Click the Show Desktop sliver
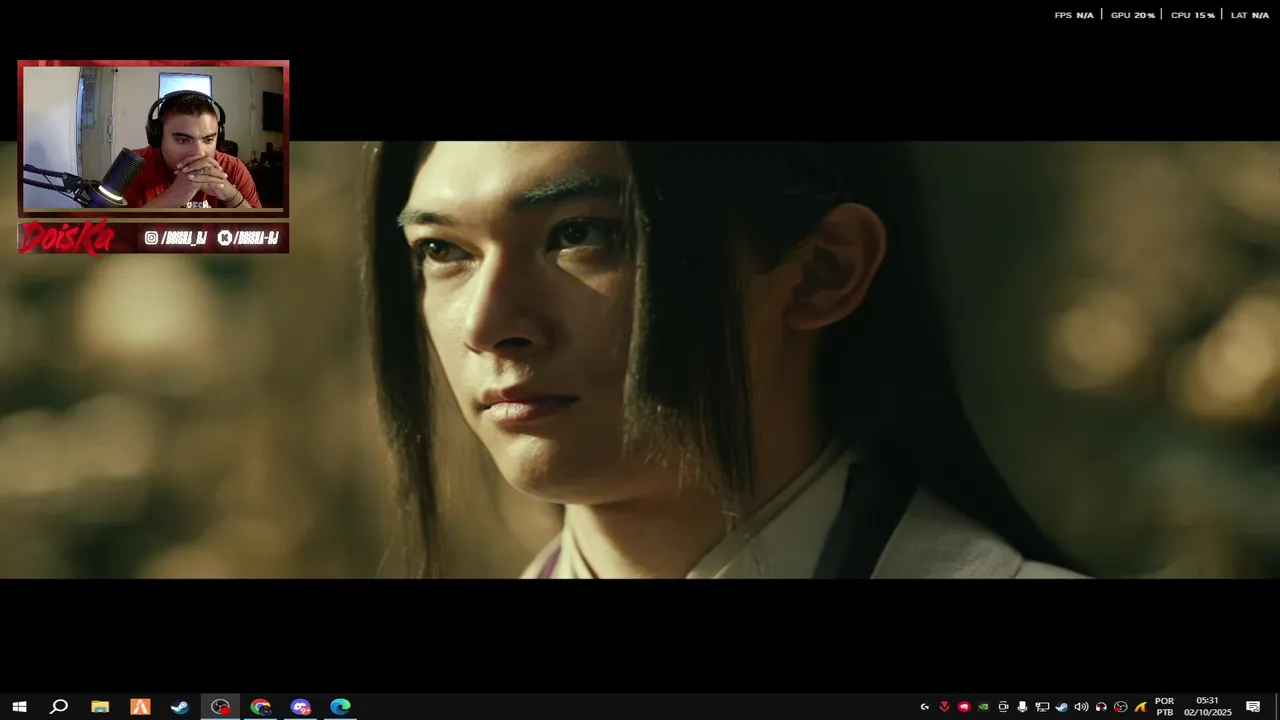Screen dimensions: 1280x720 pyautogui.click(x=1277, y=707)
